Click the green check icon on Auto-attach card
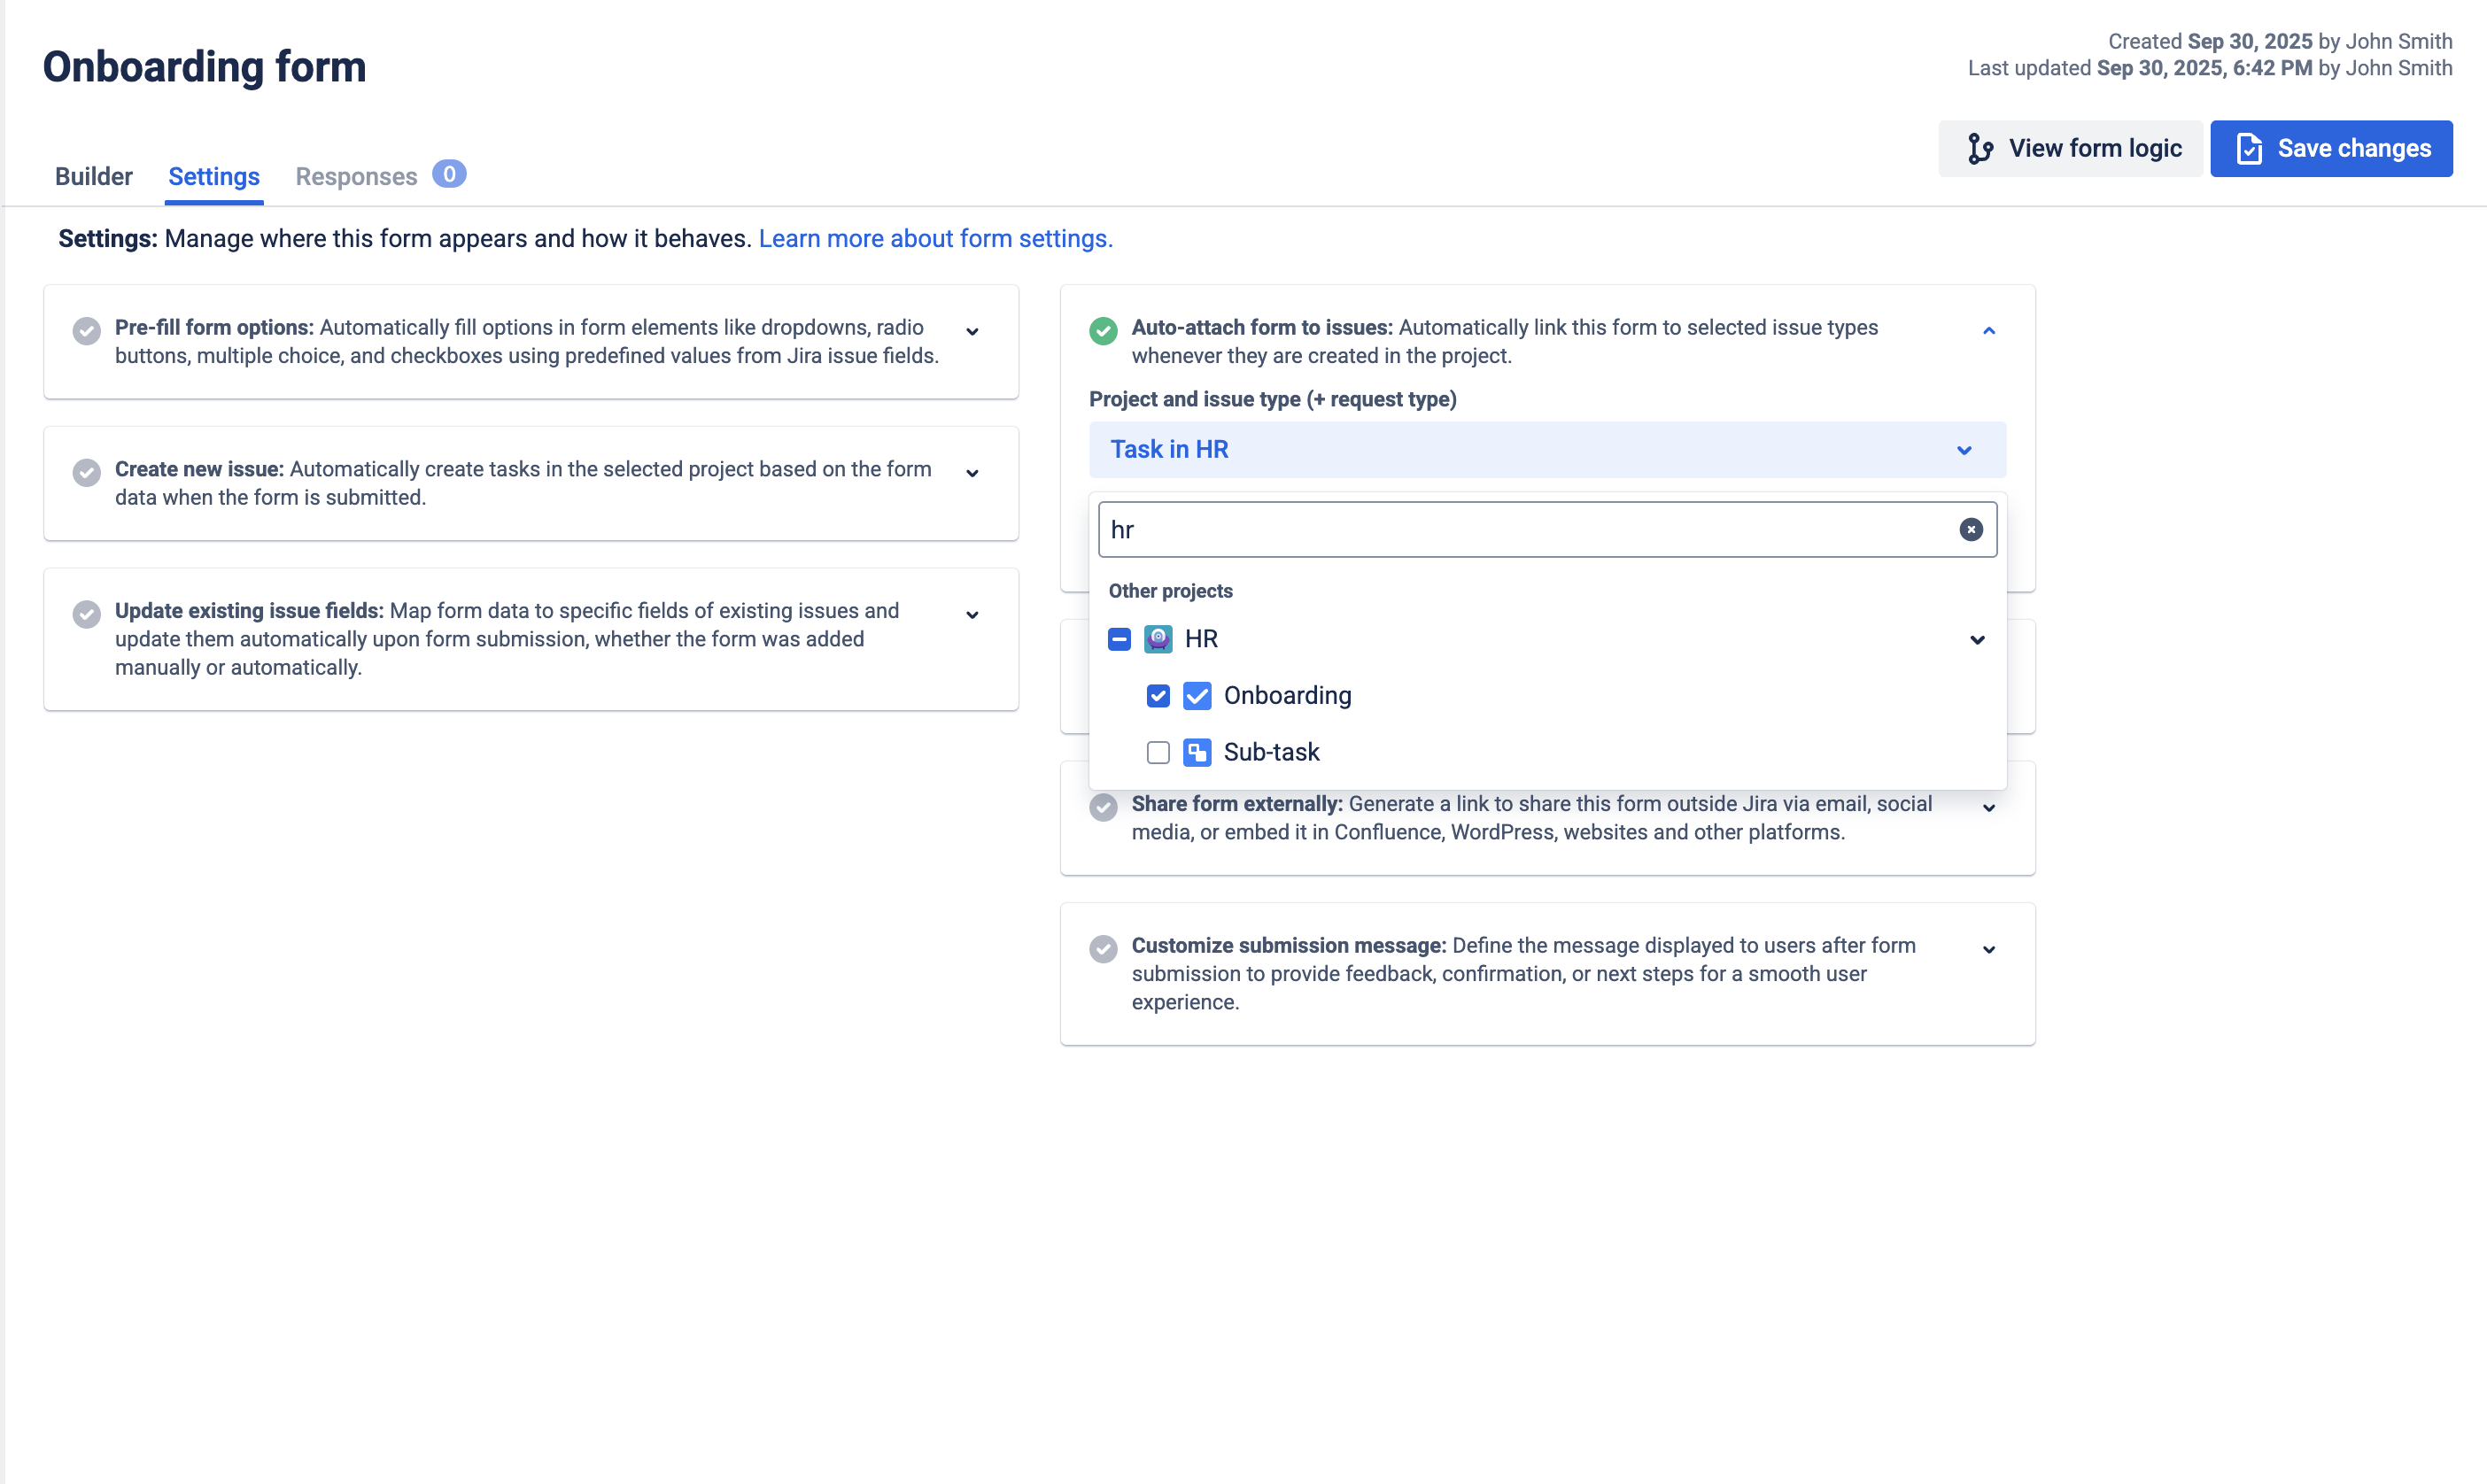2487x1484 pixels. click(1103, 331)
